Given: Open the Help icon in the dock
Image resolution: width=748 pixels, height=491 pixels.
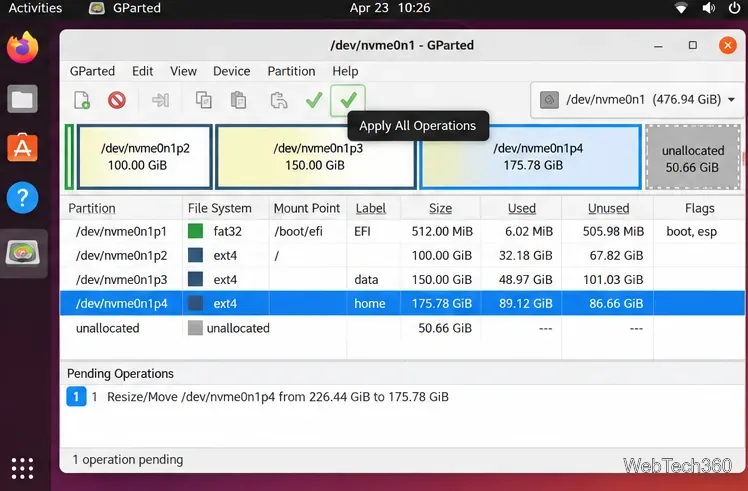Looking at the screenshot, I should click(x=22, y=198).
